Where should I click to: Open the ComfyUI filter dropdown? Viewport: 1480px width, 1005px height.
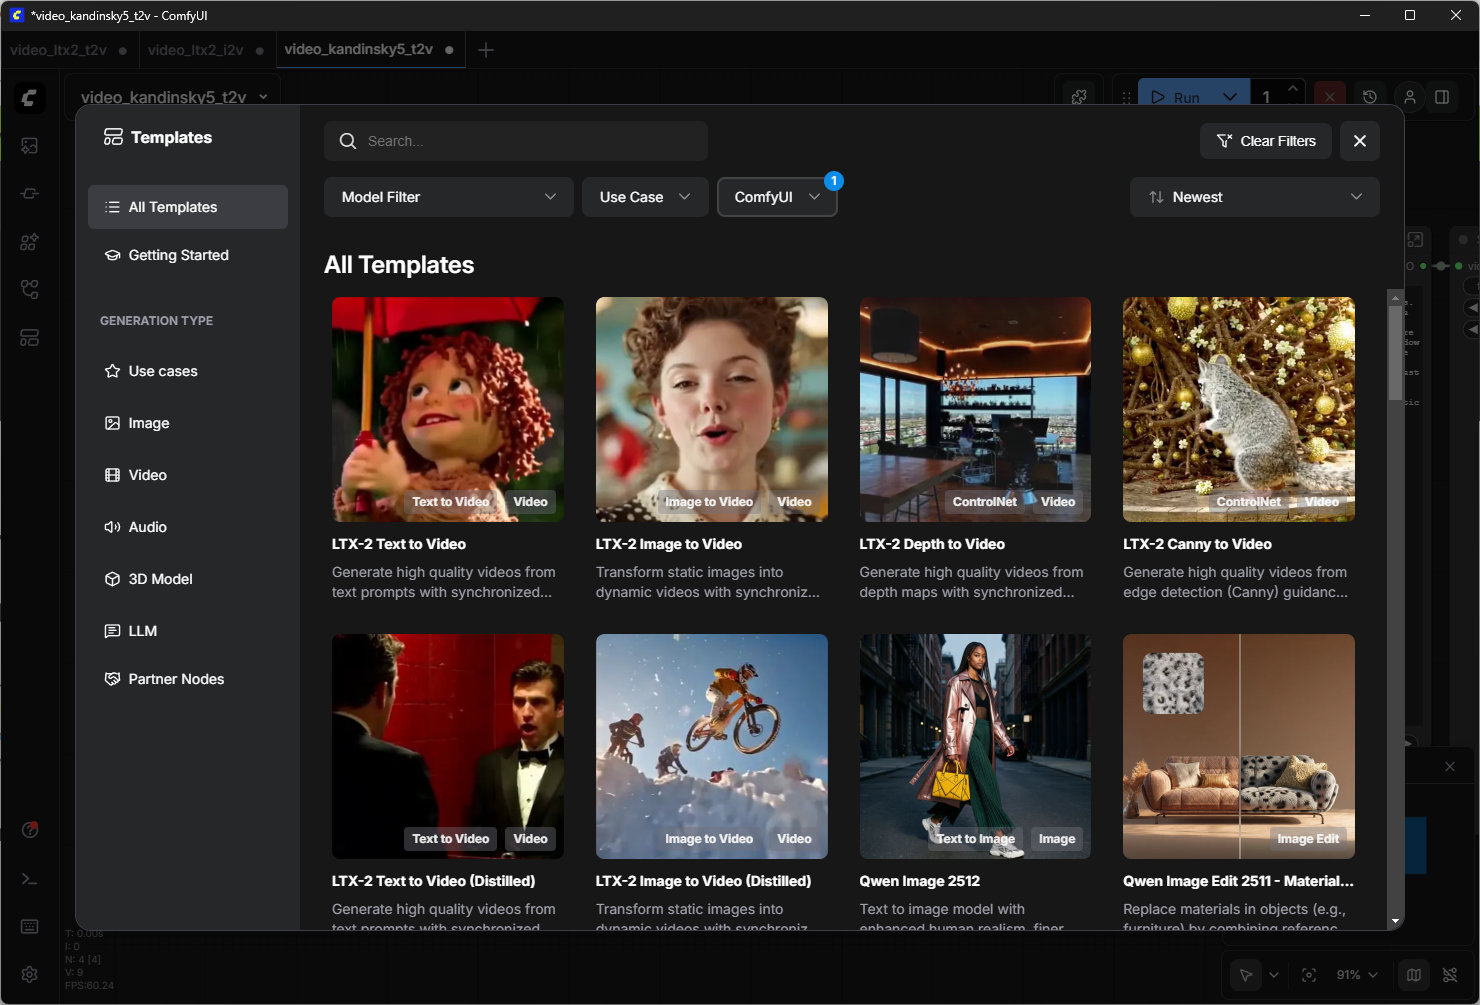click(x=776, y=197)
